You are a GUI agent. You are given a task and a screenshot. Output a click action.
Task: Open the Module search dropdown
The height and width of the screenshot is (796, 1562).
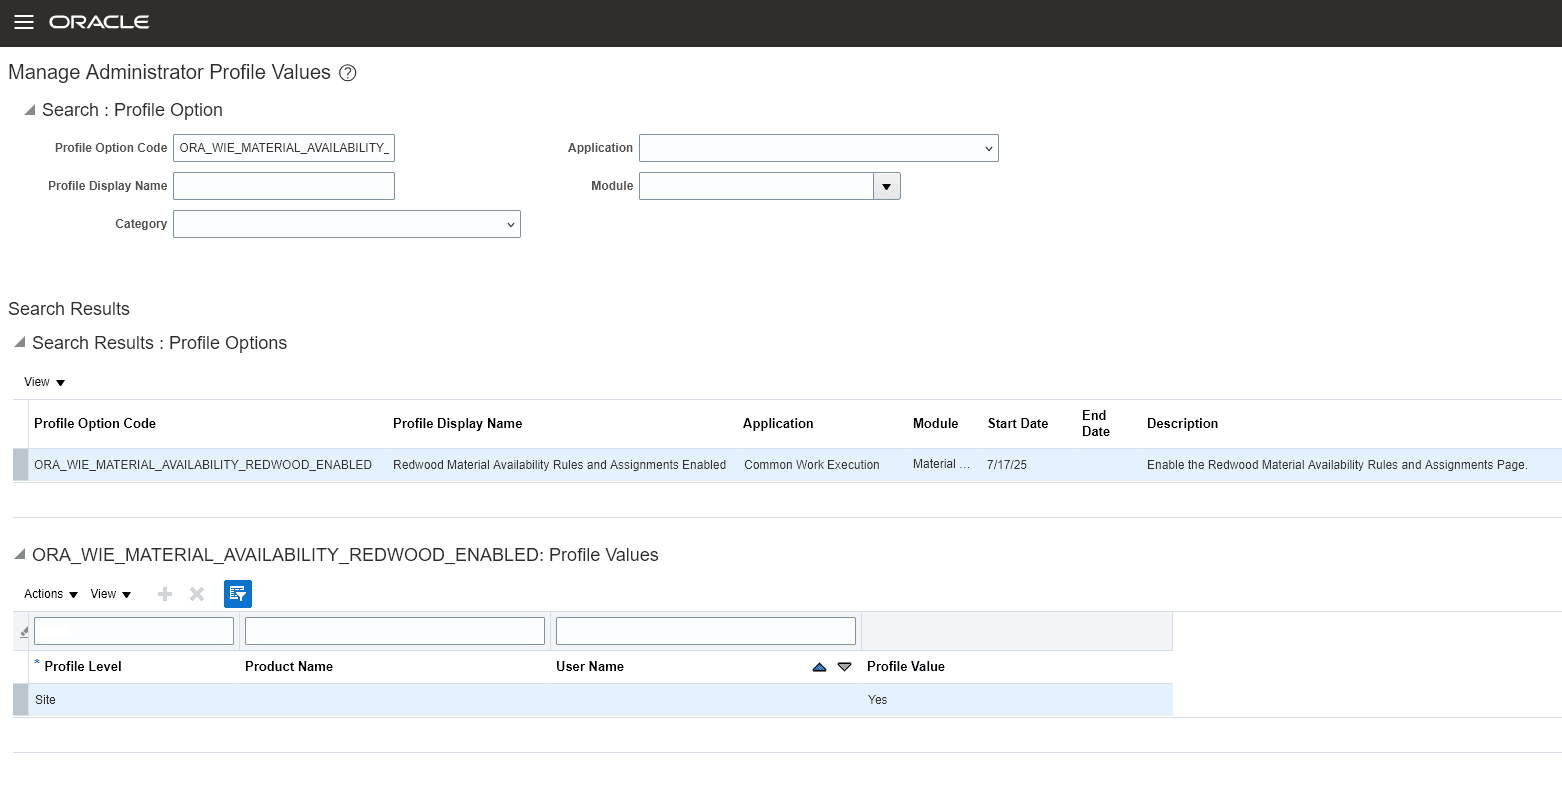886,185
